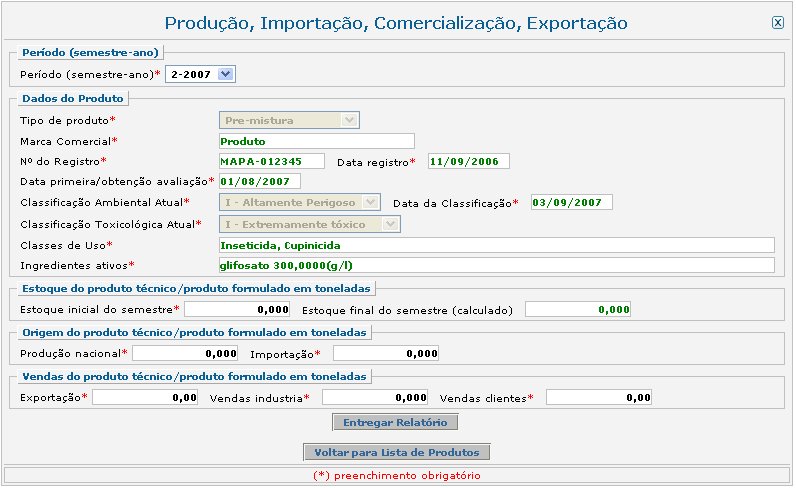
Task: Click the Entregar Relatório button
Action: coord(394,422)
